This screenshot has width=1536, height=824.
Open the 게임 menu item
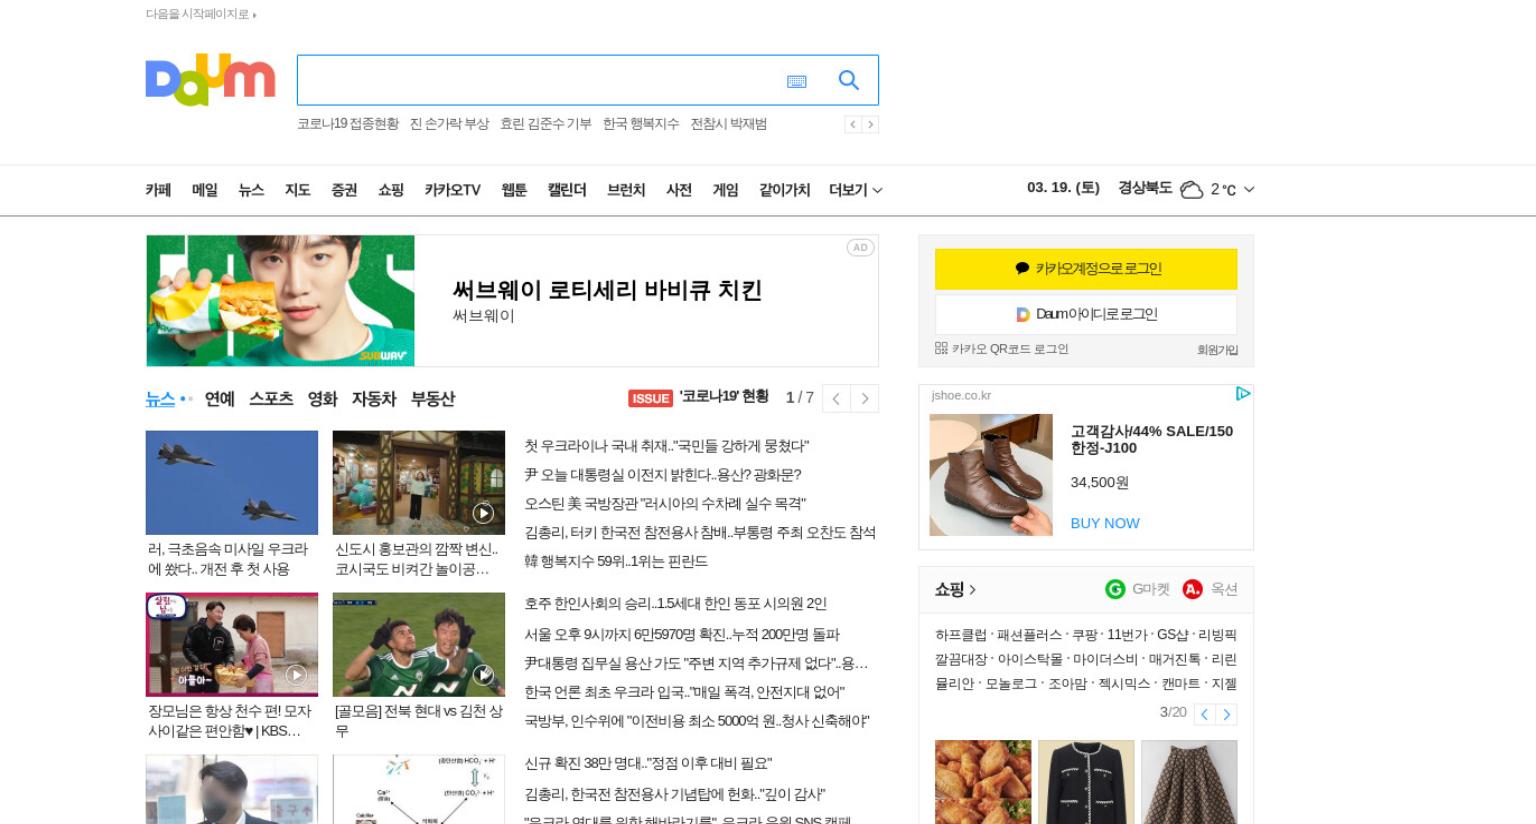coord(725,190)
